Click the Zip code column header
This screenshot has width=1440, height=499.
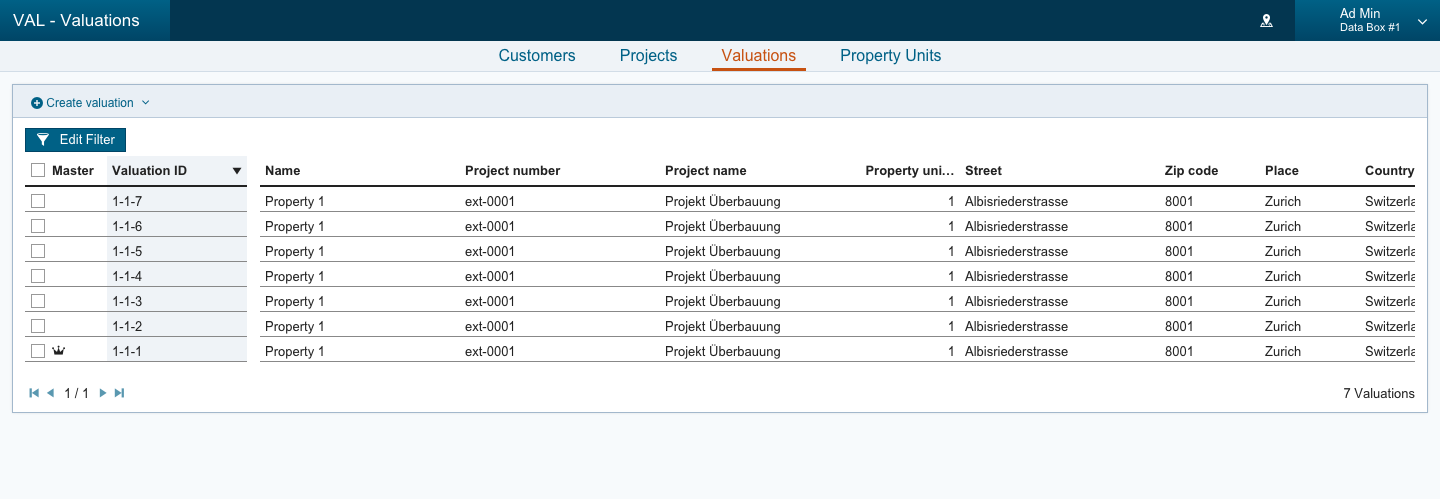click(x=1191, y=171)
